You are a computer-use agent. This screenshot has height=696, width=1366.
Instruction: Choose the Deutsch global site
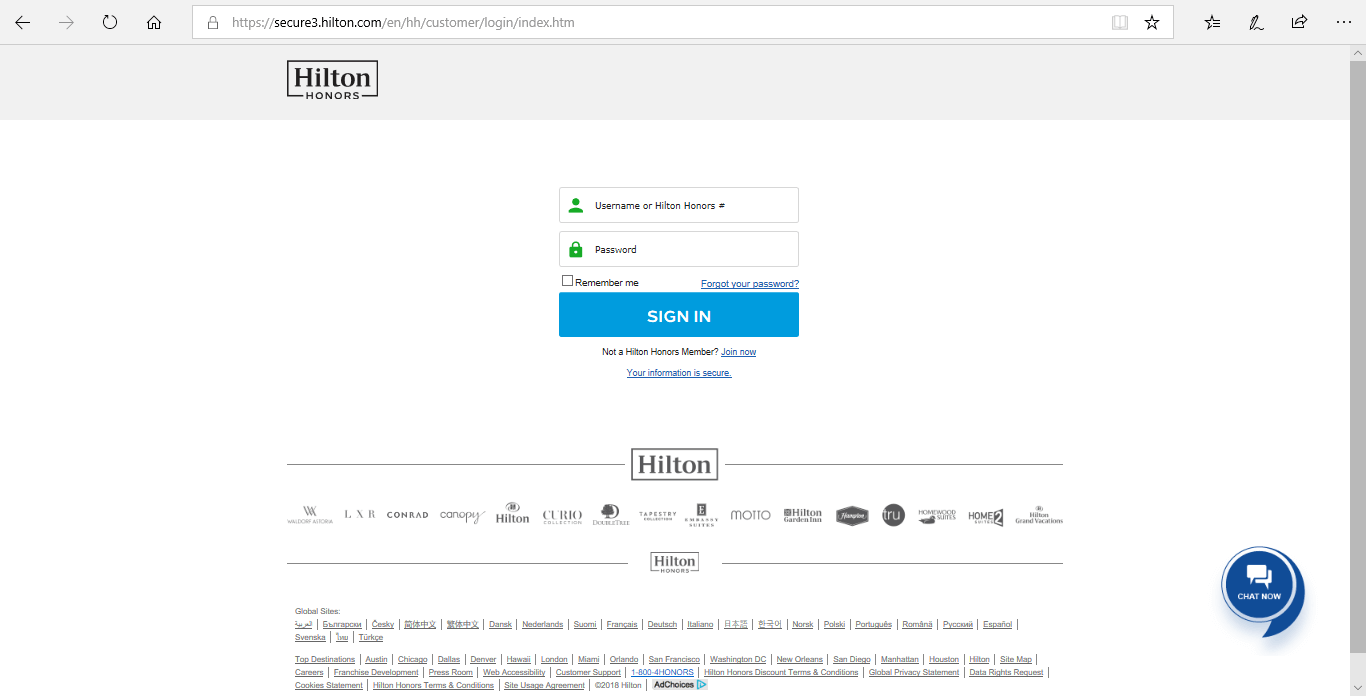(662, 624)
